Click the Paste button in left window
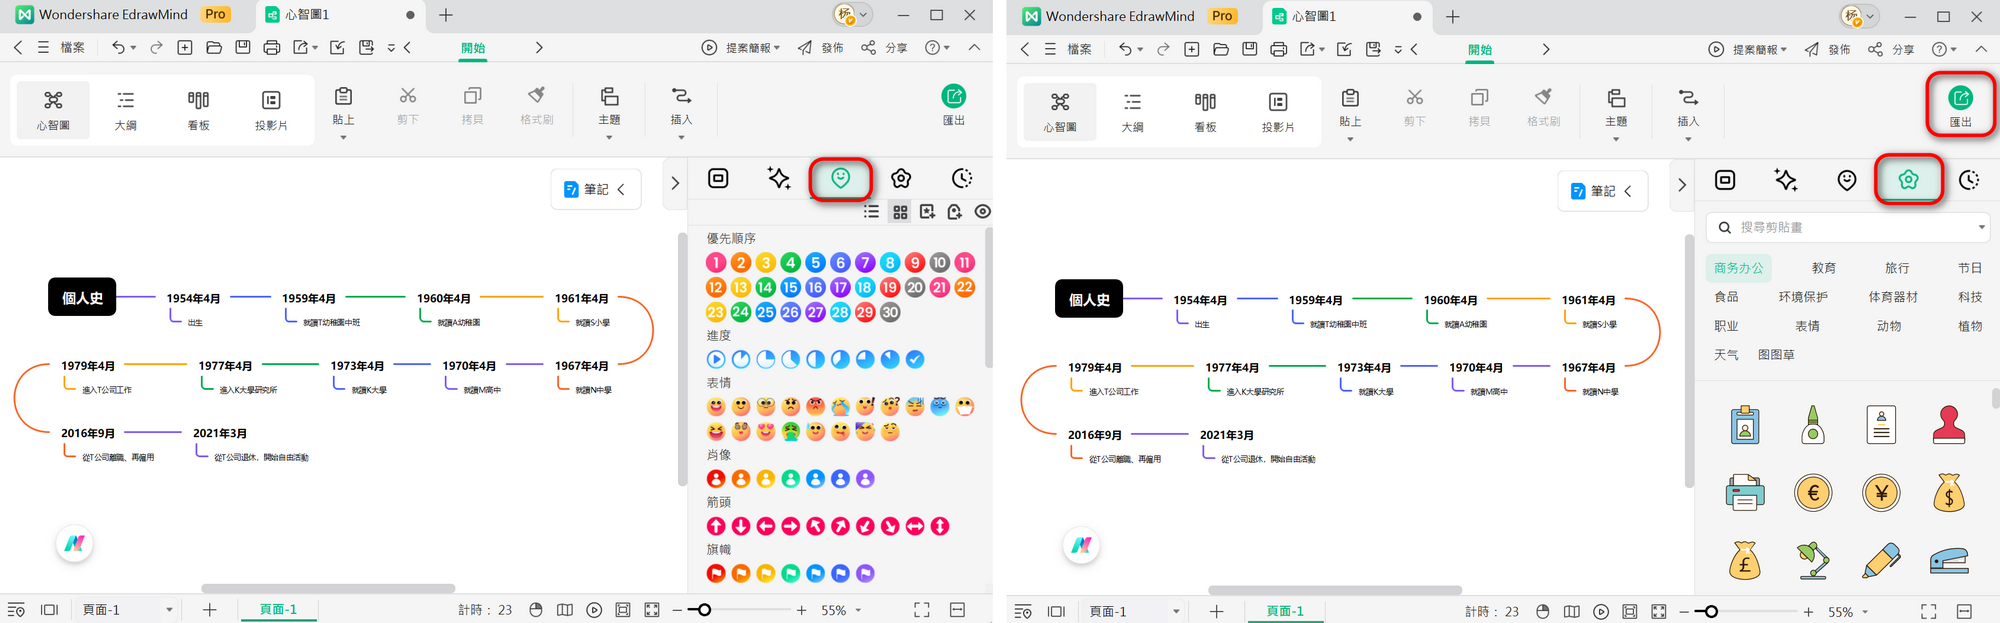The image size is (2000, 623). [x=343, y=104]
